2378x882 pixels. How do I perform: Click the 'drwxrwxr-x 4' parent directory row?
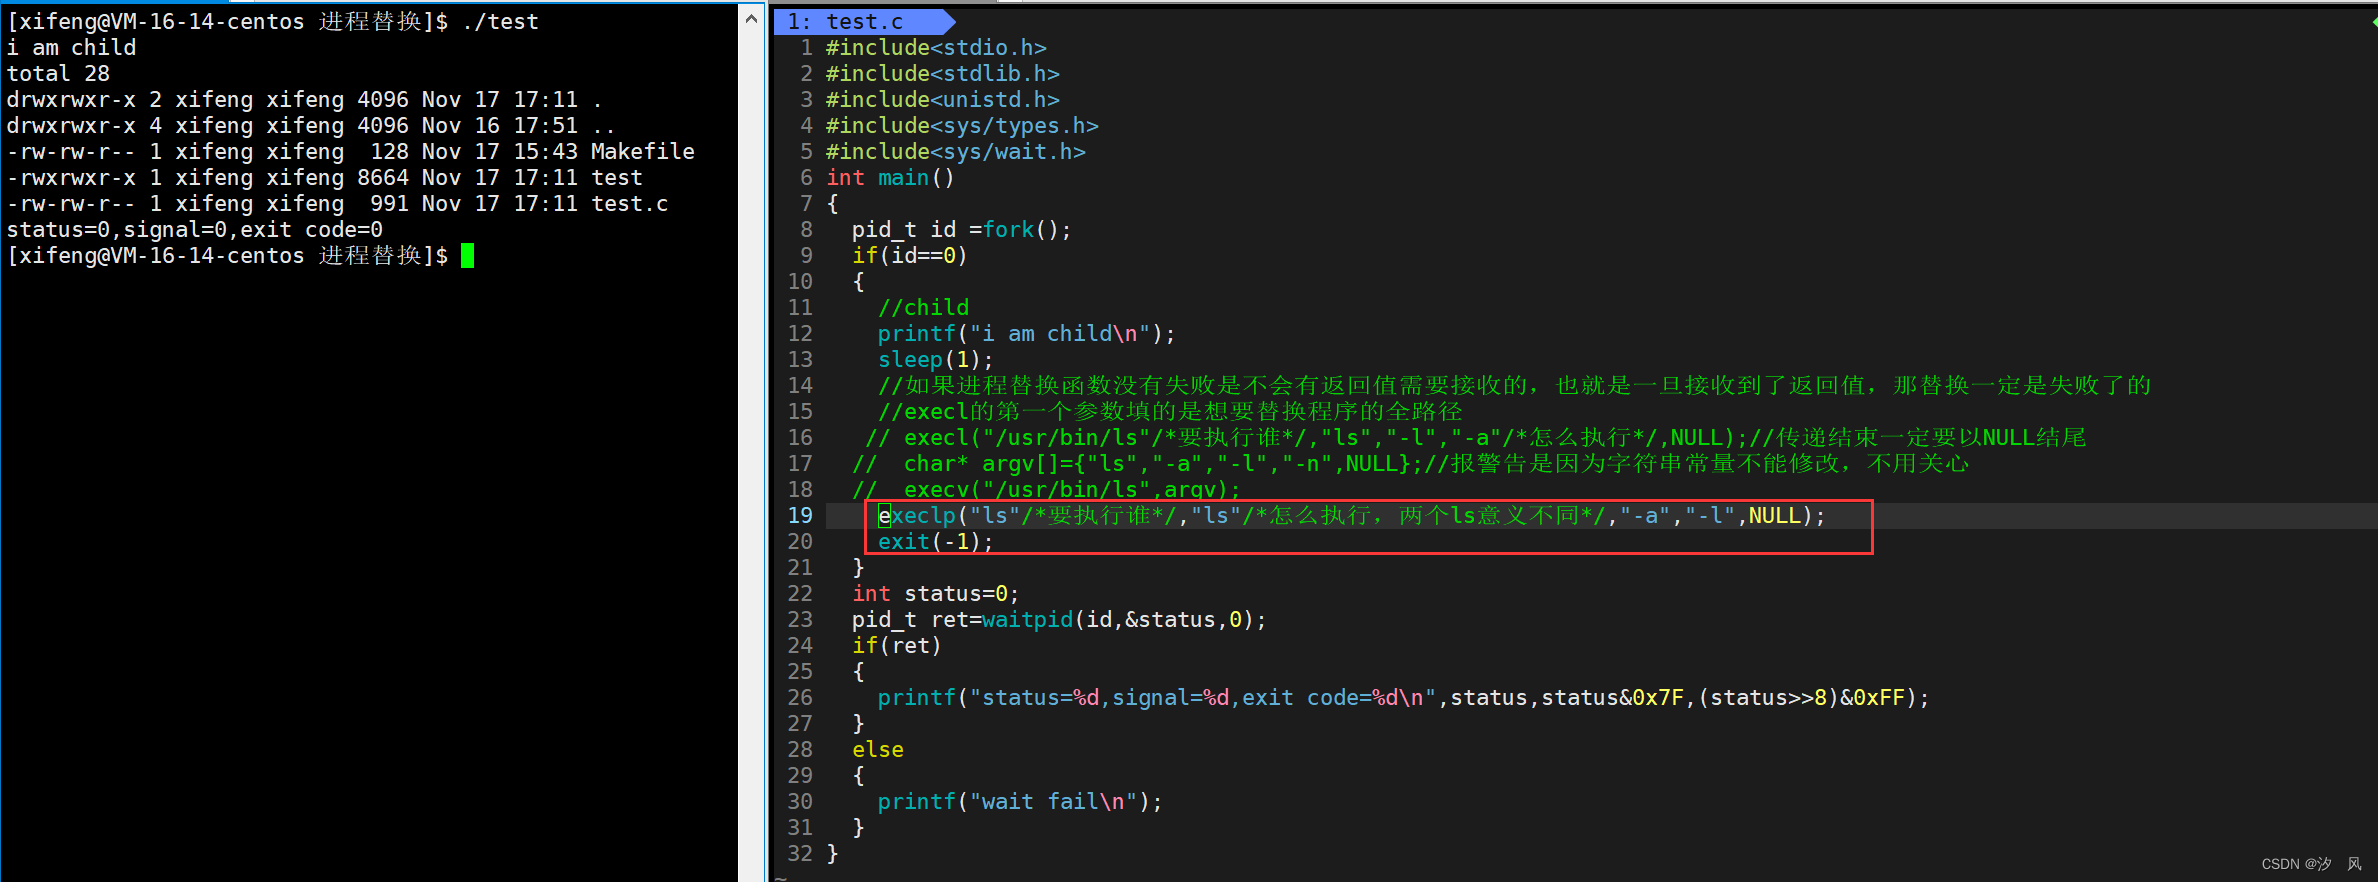click(310, 126)
